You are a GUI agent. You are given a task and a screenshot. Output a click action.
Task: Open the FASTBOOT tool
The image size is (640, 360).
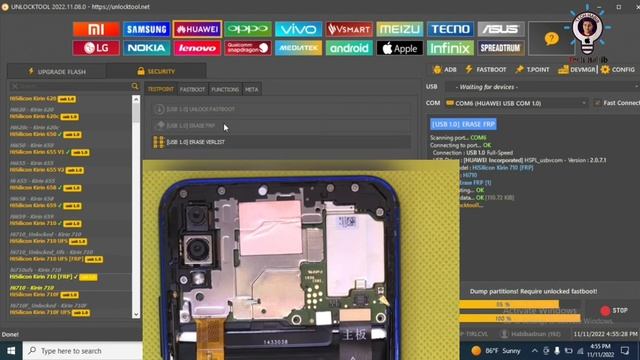pos(486,69)
